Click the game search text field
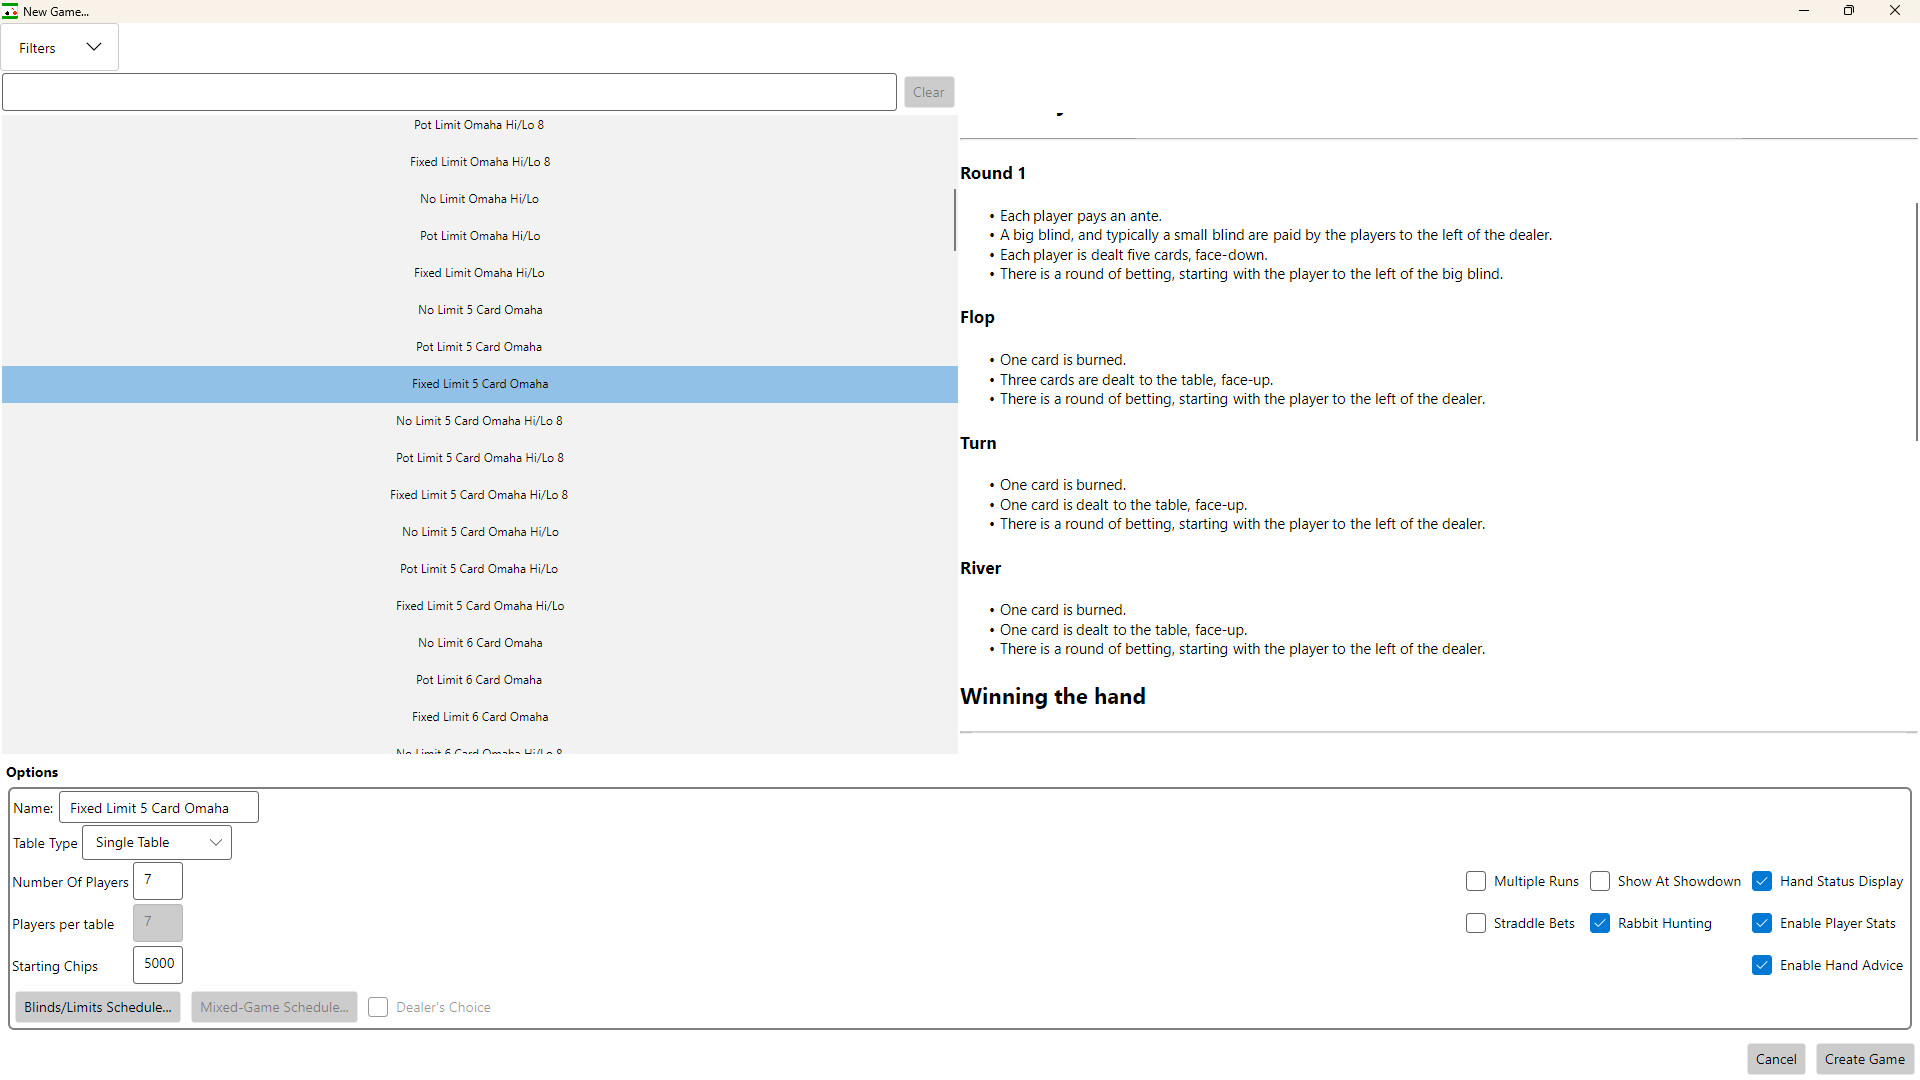The image size is (1920, 1080). 449,92
